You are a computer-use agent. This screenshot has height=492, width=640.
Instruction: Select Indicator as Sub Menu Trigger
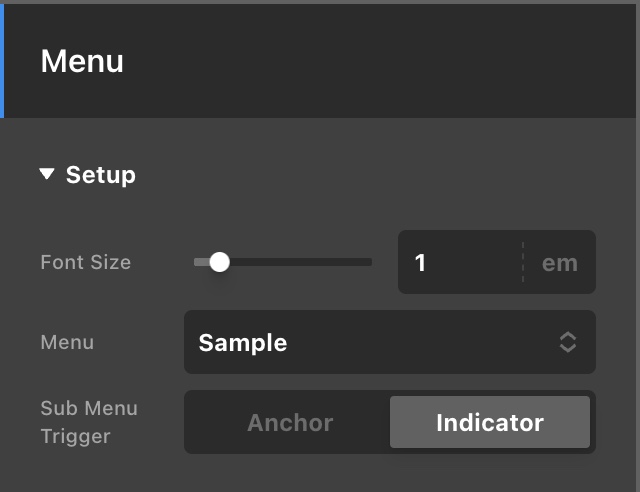(x=490, y=422)
